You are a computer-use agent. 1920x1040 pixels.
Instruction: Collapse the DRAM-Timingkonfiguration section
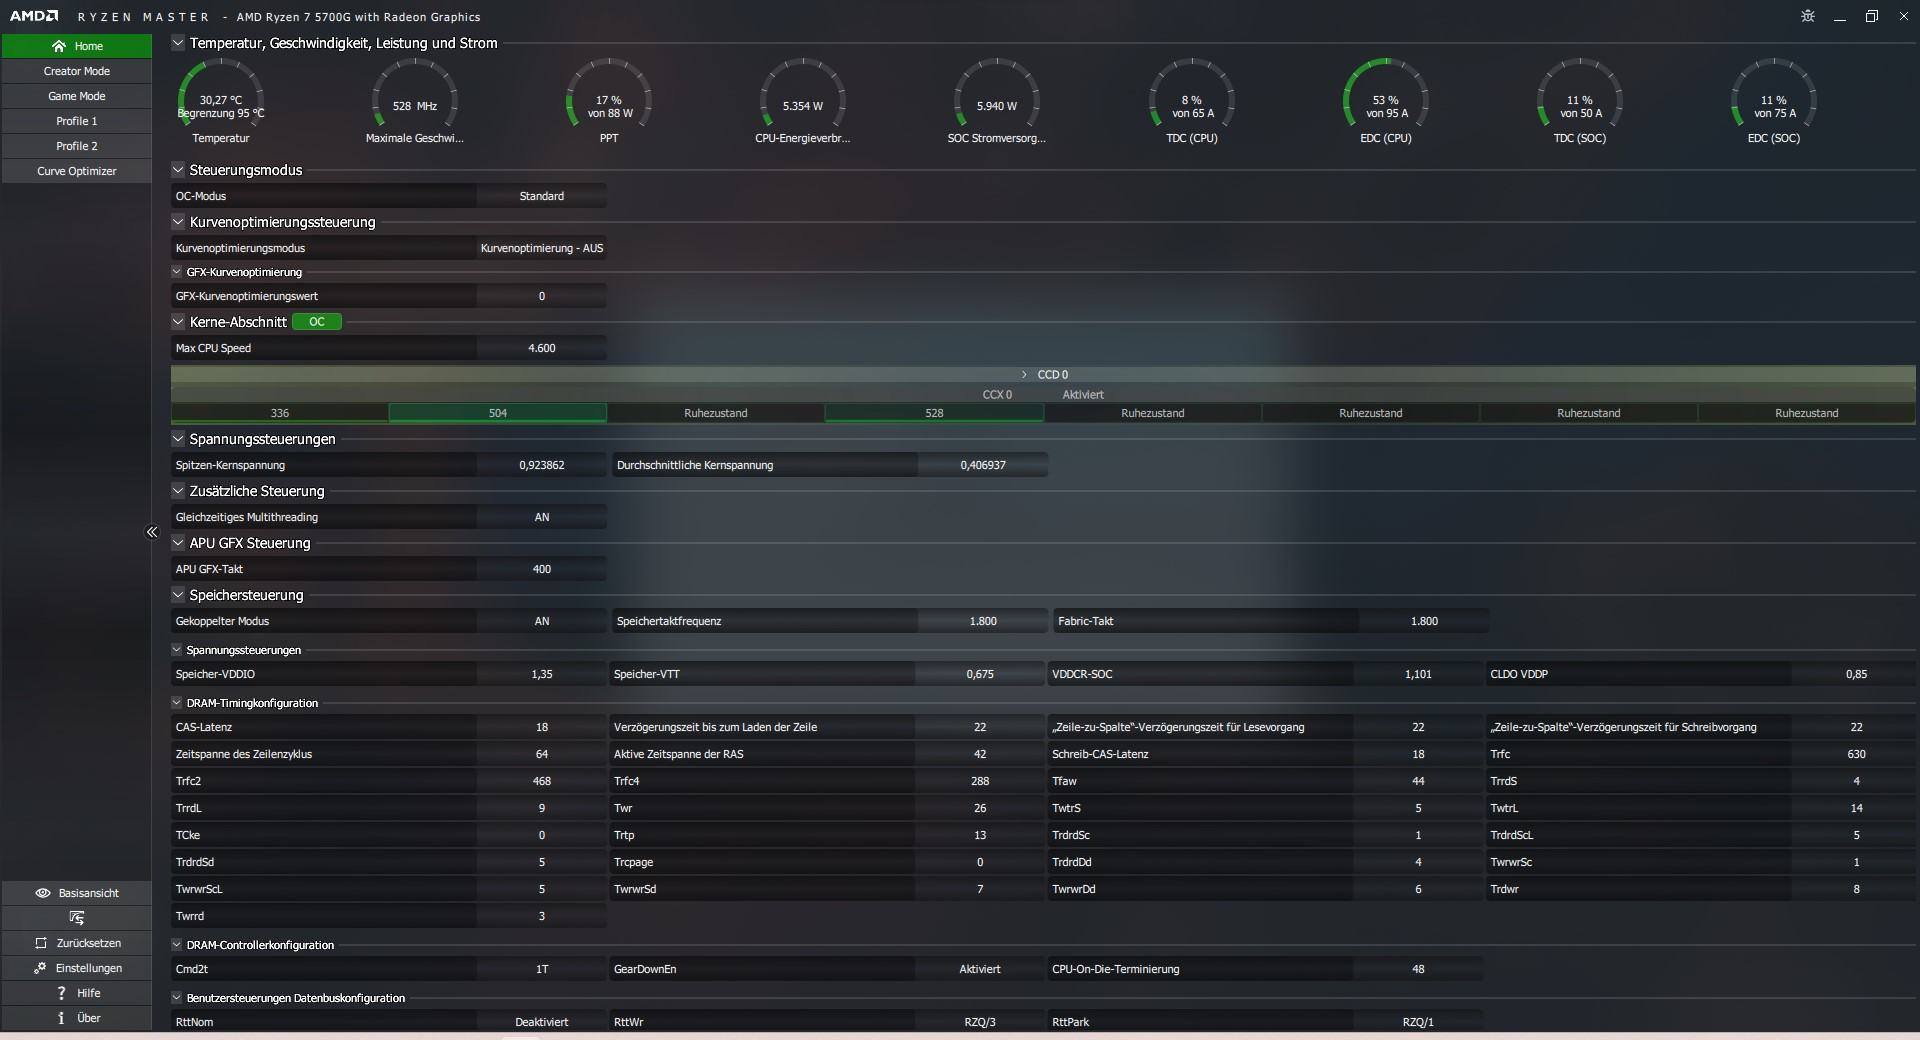pos(177,703)
